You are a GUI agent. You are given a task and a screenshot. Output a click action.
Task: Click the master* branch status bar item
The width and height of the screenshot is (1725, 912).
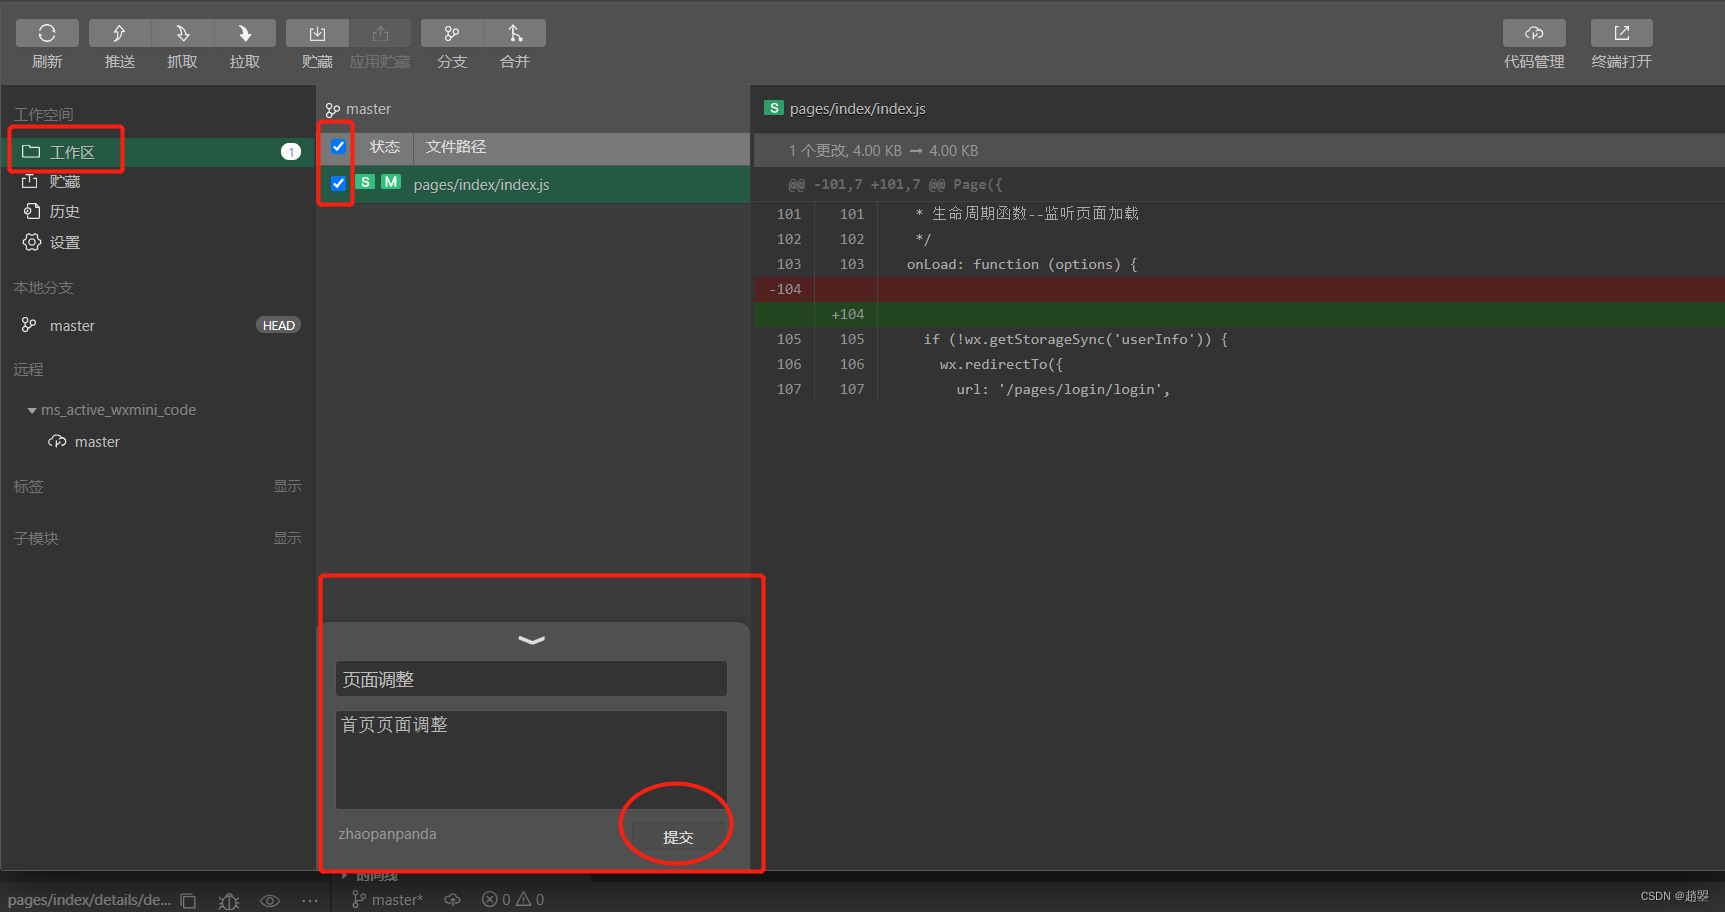(388, 900)
